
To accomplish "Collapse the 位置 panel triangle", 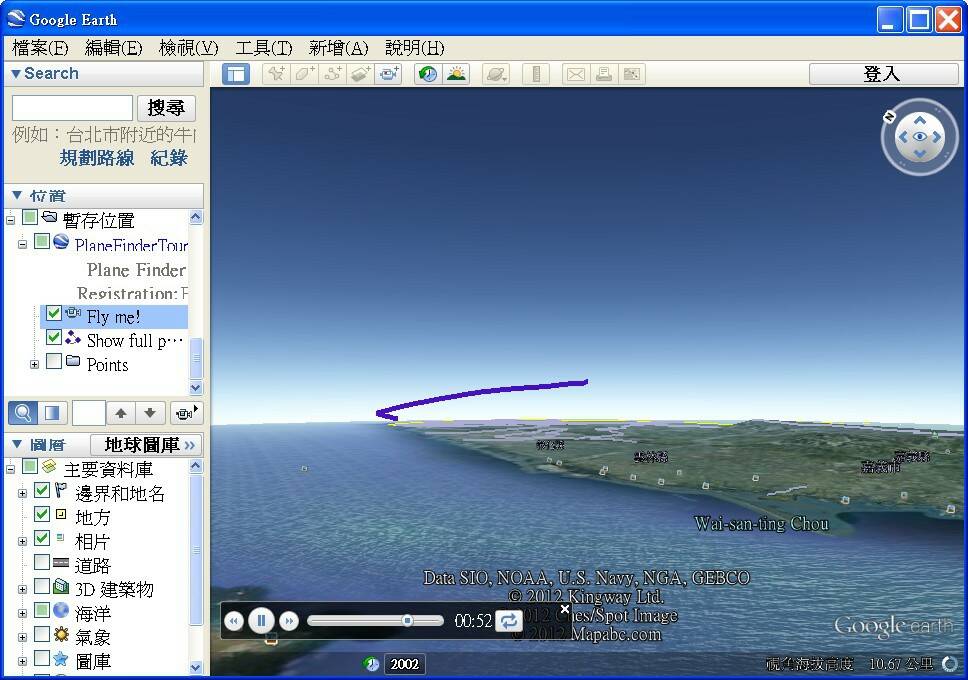I will 17,195.
